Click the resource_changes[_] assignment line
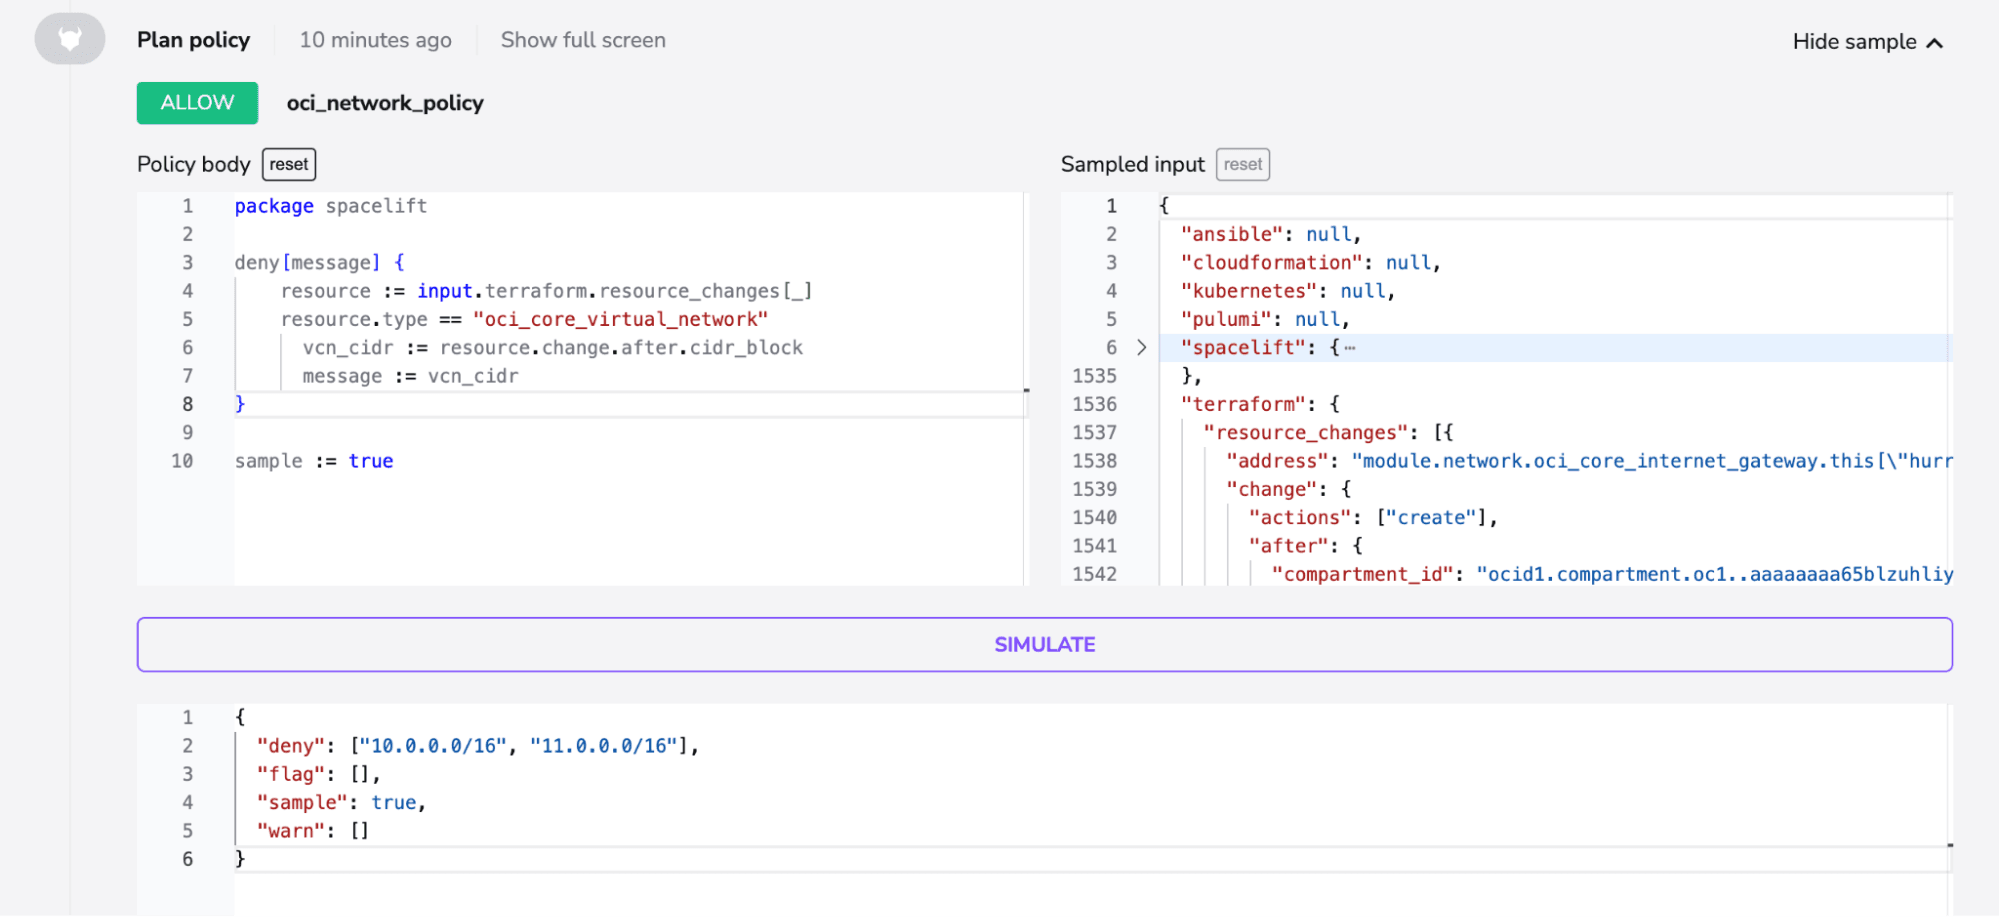Screen dimensions: 1999x917 point(546,291)
